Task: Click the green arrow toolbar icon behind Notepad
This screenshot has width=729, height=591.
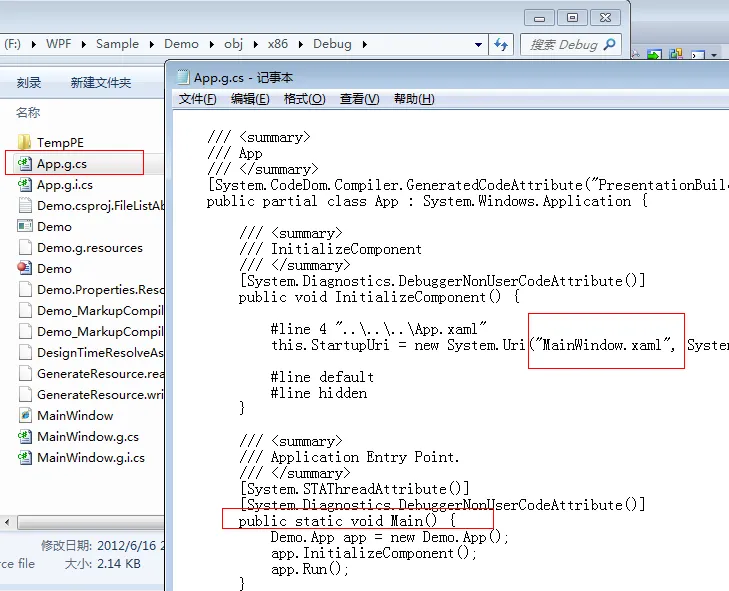Action: pyautogui.click(x=654, y=55)
